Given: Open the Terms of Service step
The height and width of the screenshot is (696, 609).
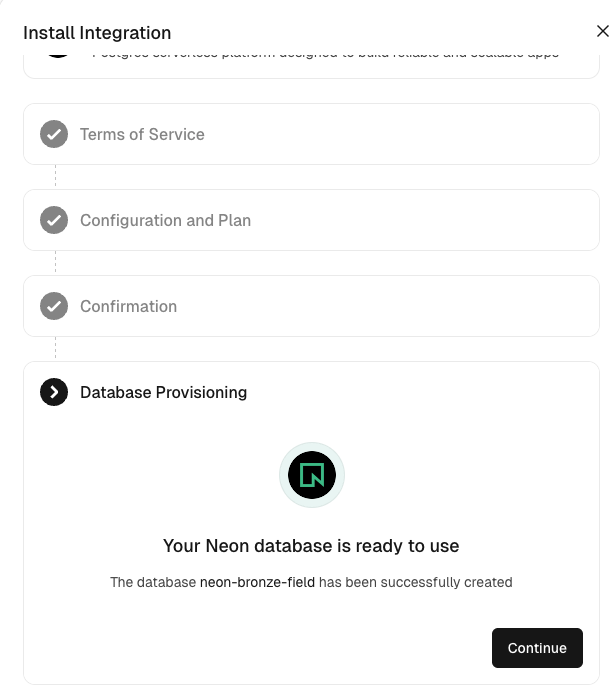Looking at the screenshot, I should 142,134.
